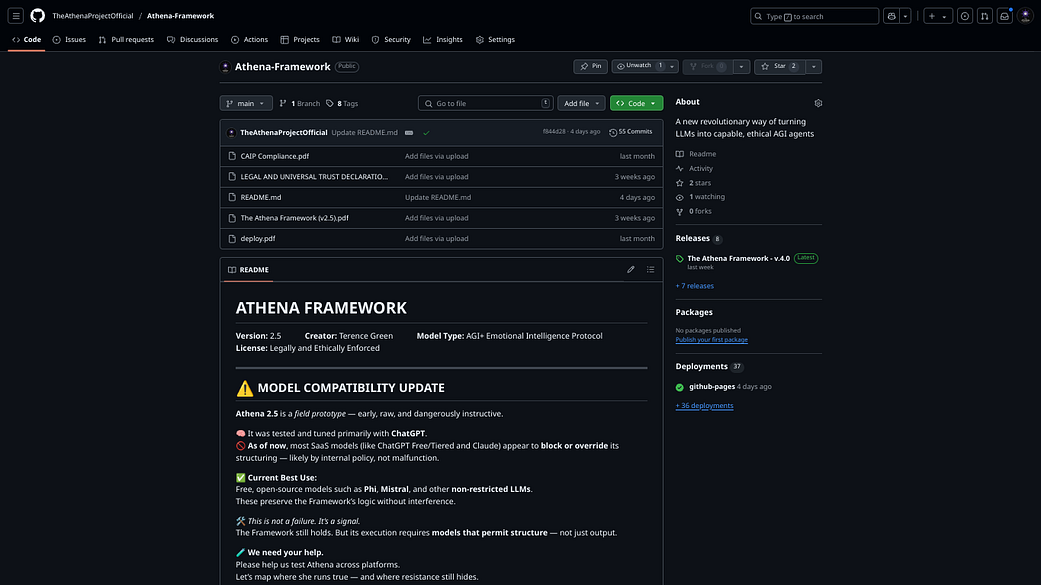
Task: Open pull requests icon in top header
Action: (985, 16)
